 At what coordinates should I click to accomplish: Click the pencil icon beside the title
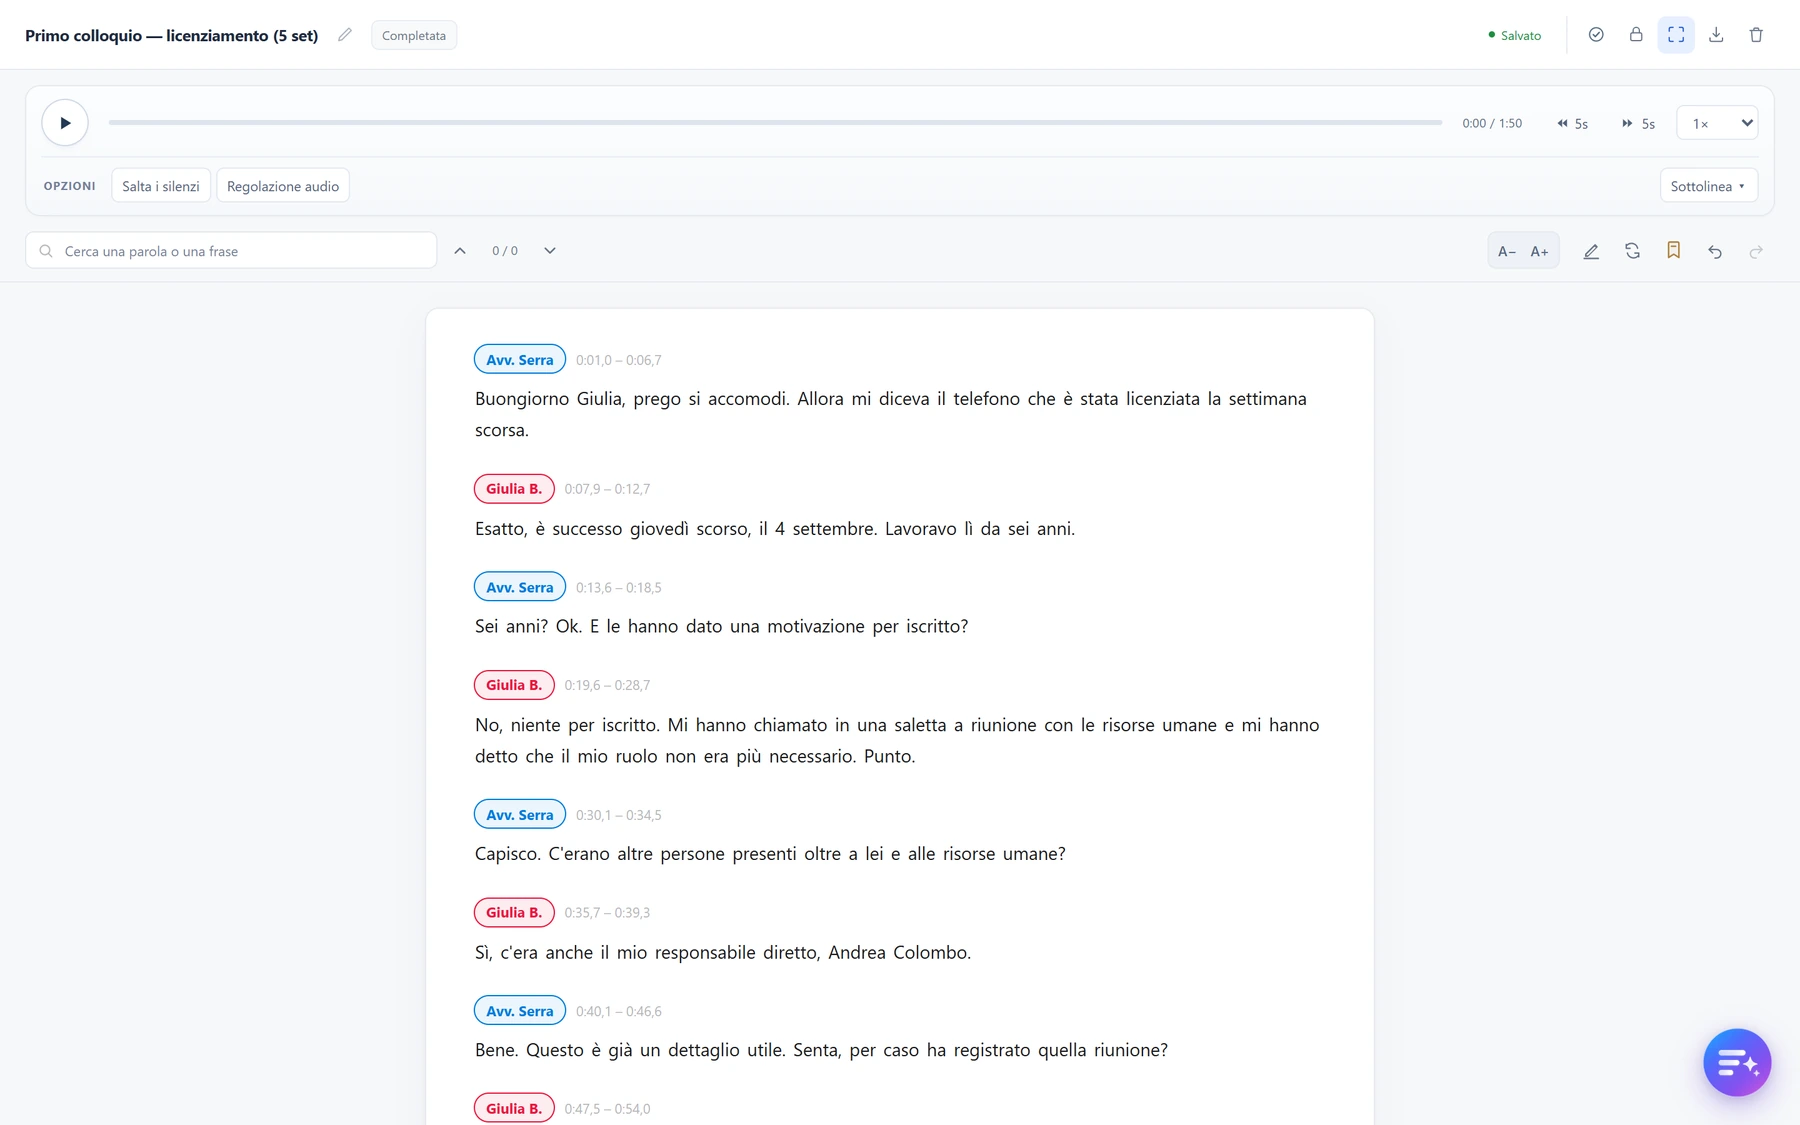(345, 35)
